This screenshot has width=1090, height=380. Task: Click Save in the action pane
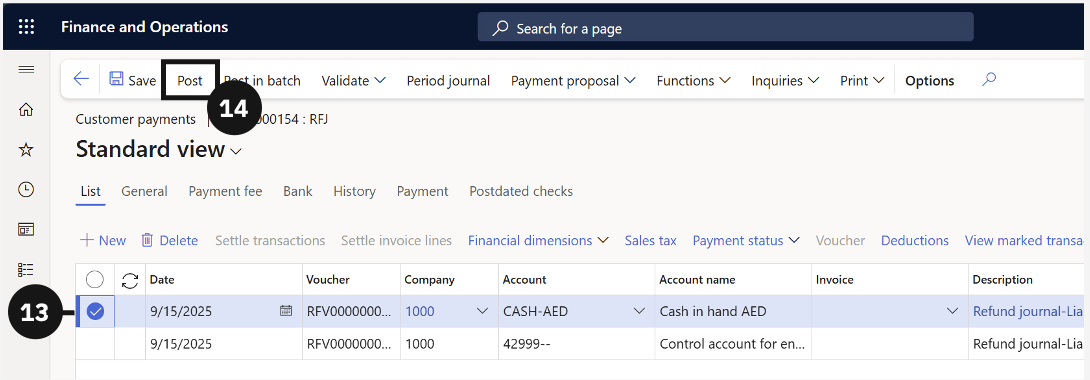[x=133, y=81]
